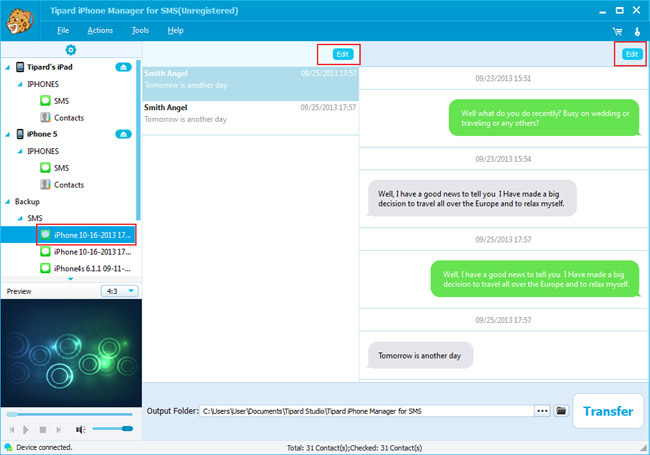The height and width of the screenshot is (455, 650).
Task: Skip to next track in preview
Action: pos(58,430)
